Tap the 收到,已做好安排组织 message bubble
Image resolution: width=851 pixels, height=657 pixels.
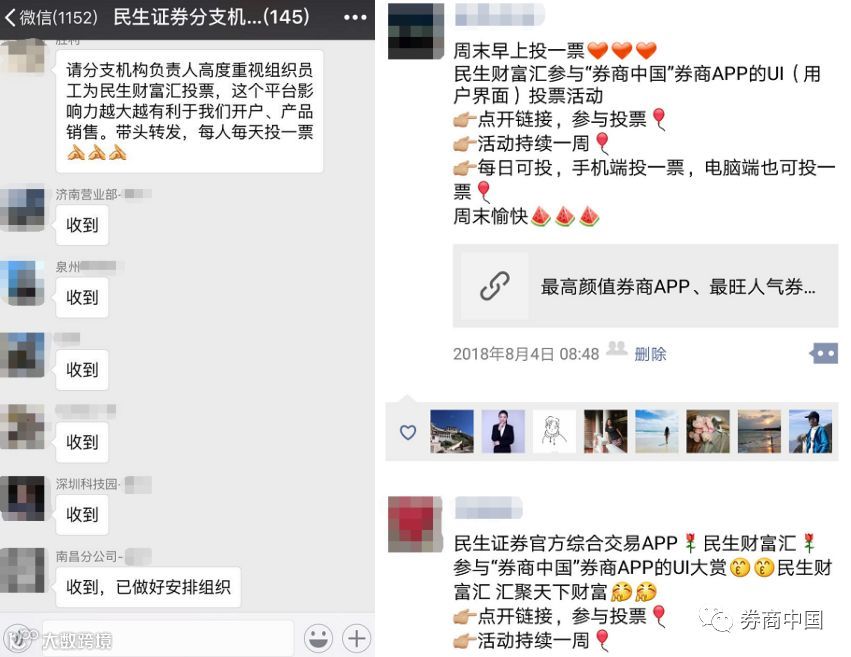[x=148, y=587]
